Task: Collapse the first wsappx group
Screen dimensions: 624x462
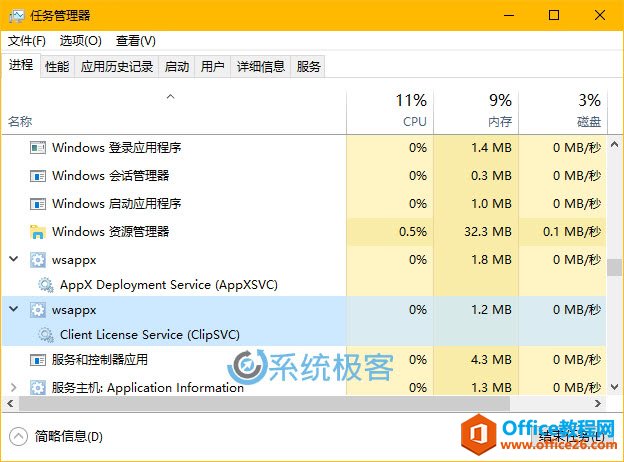Action: (14, 259)
